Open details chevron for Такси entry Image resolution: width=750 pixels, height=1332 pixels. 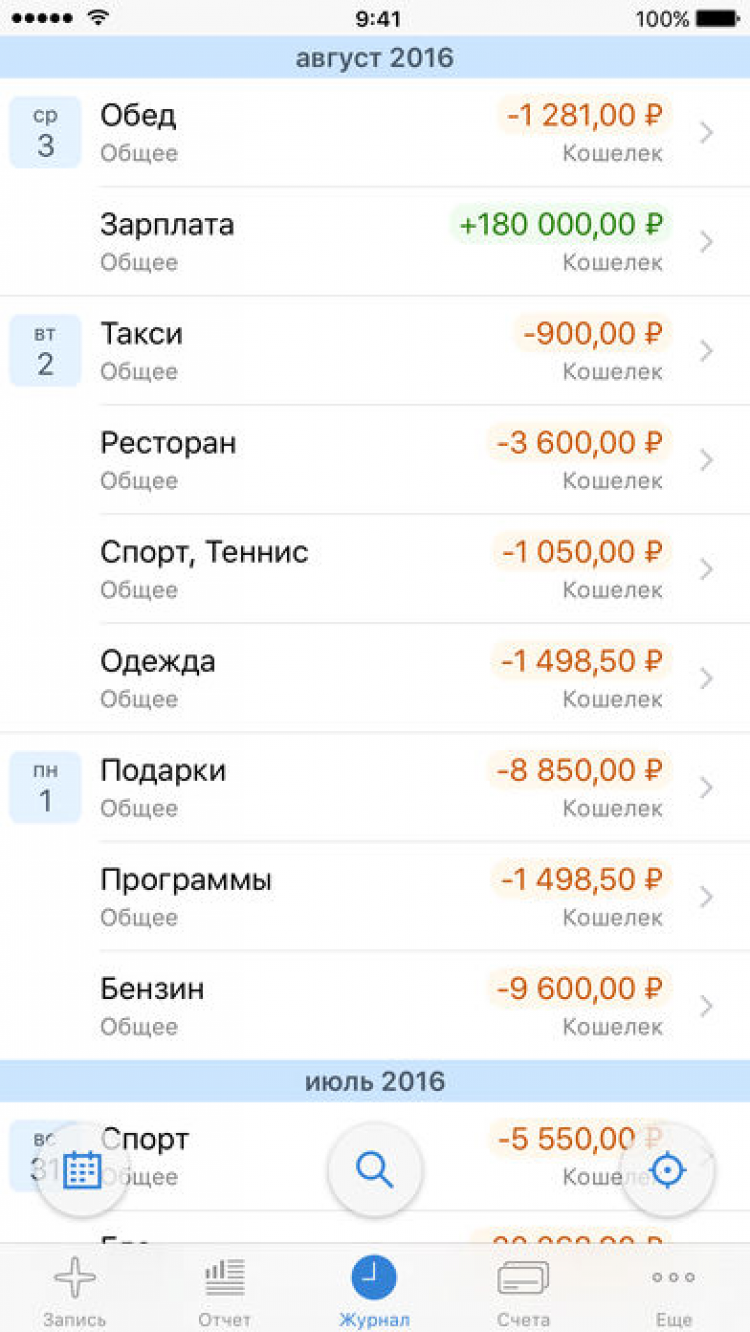pos(707,351)
